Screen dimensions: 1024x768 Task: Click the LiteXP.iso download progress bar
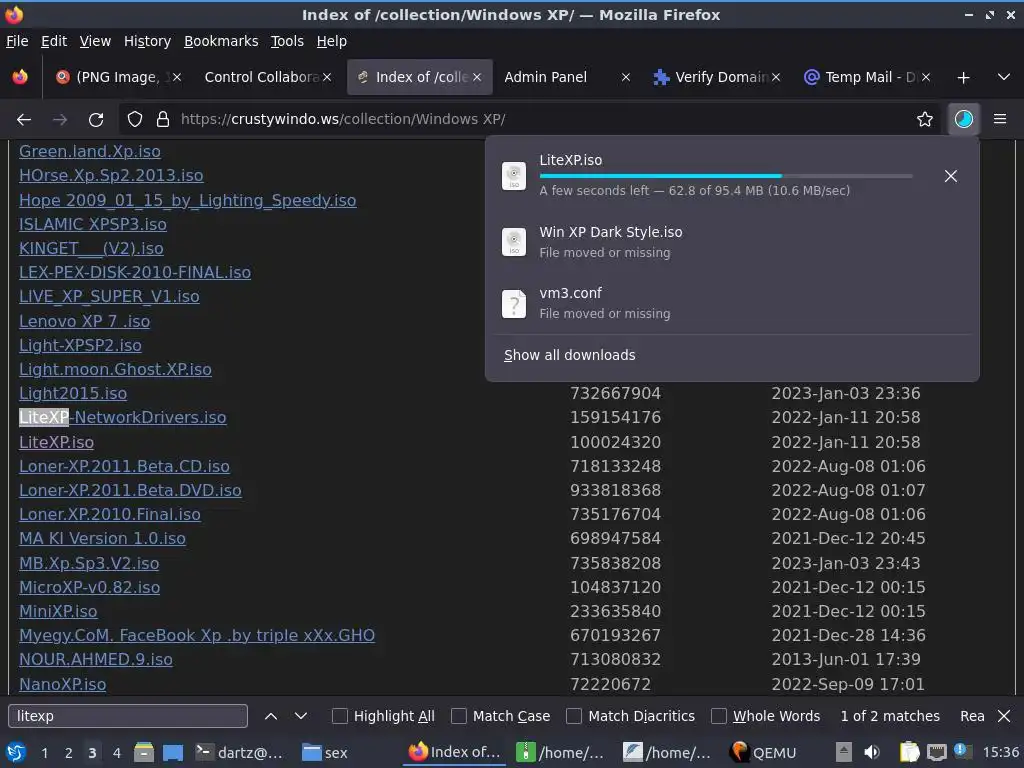click(x=726, y=176)
